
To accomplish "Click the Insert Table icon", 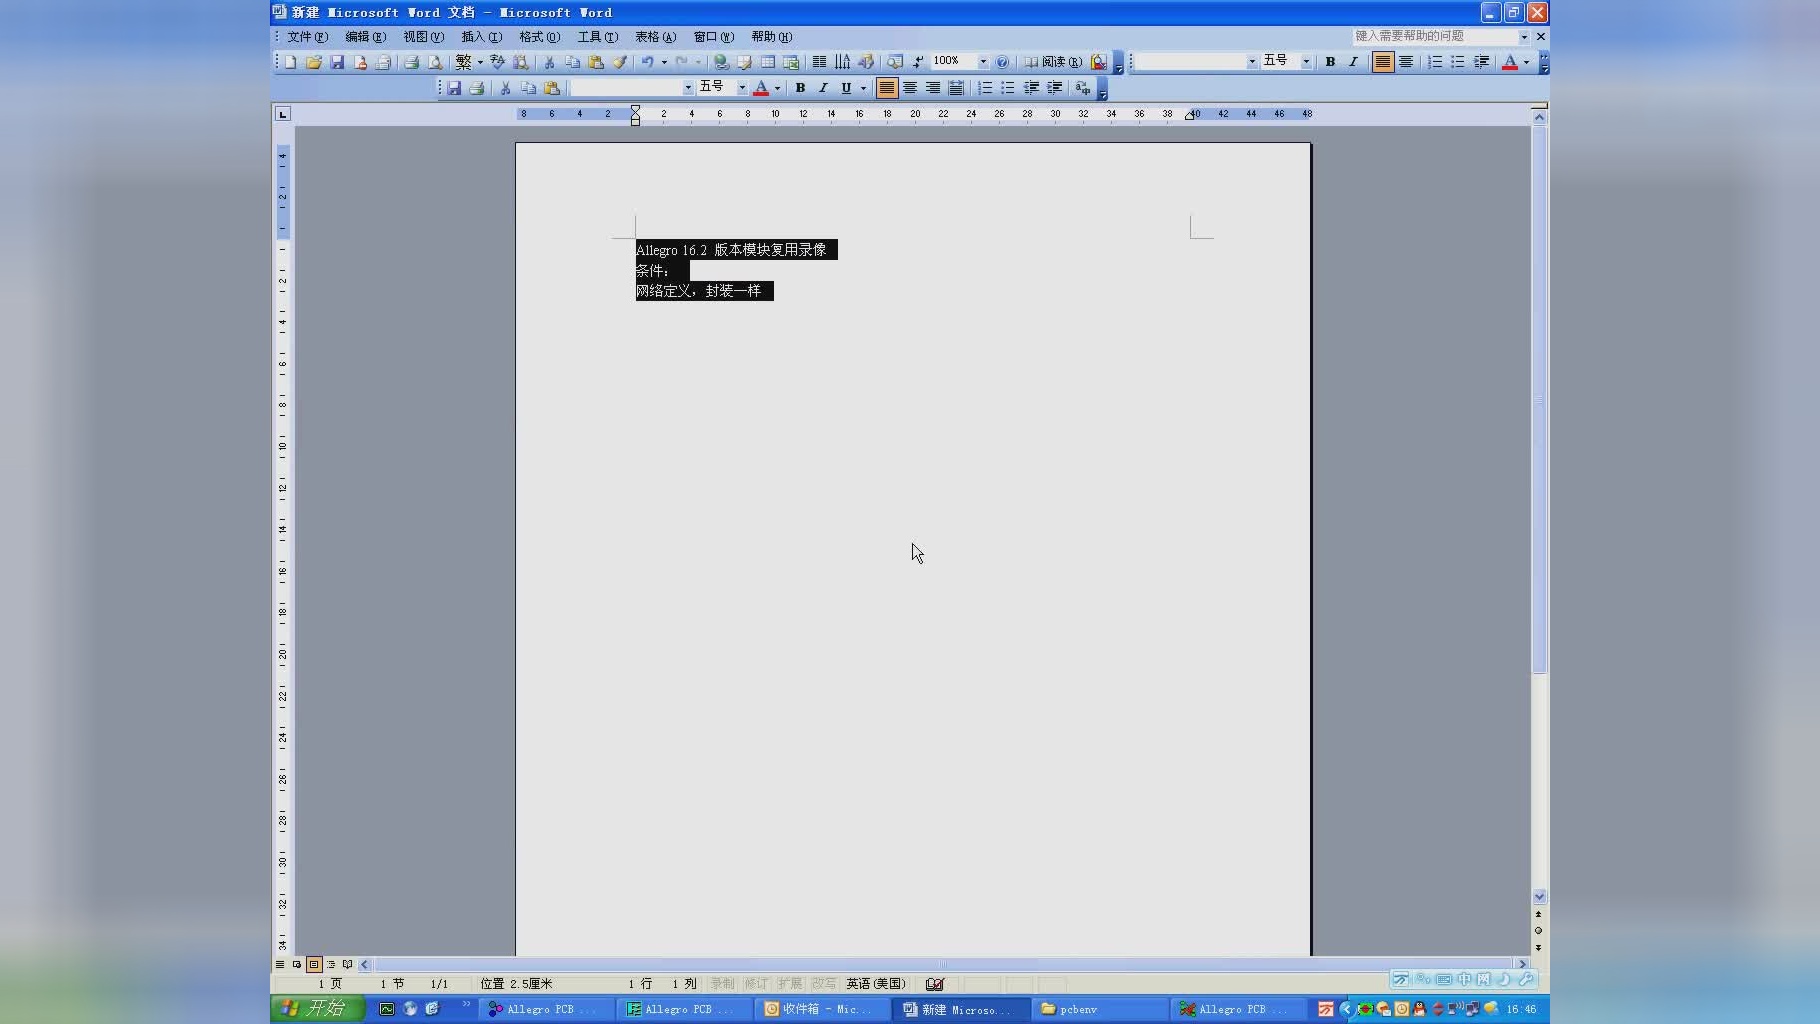I will (x=767, y=62).
